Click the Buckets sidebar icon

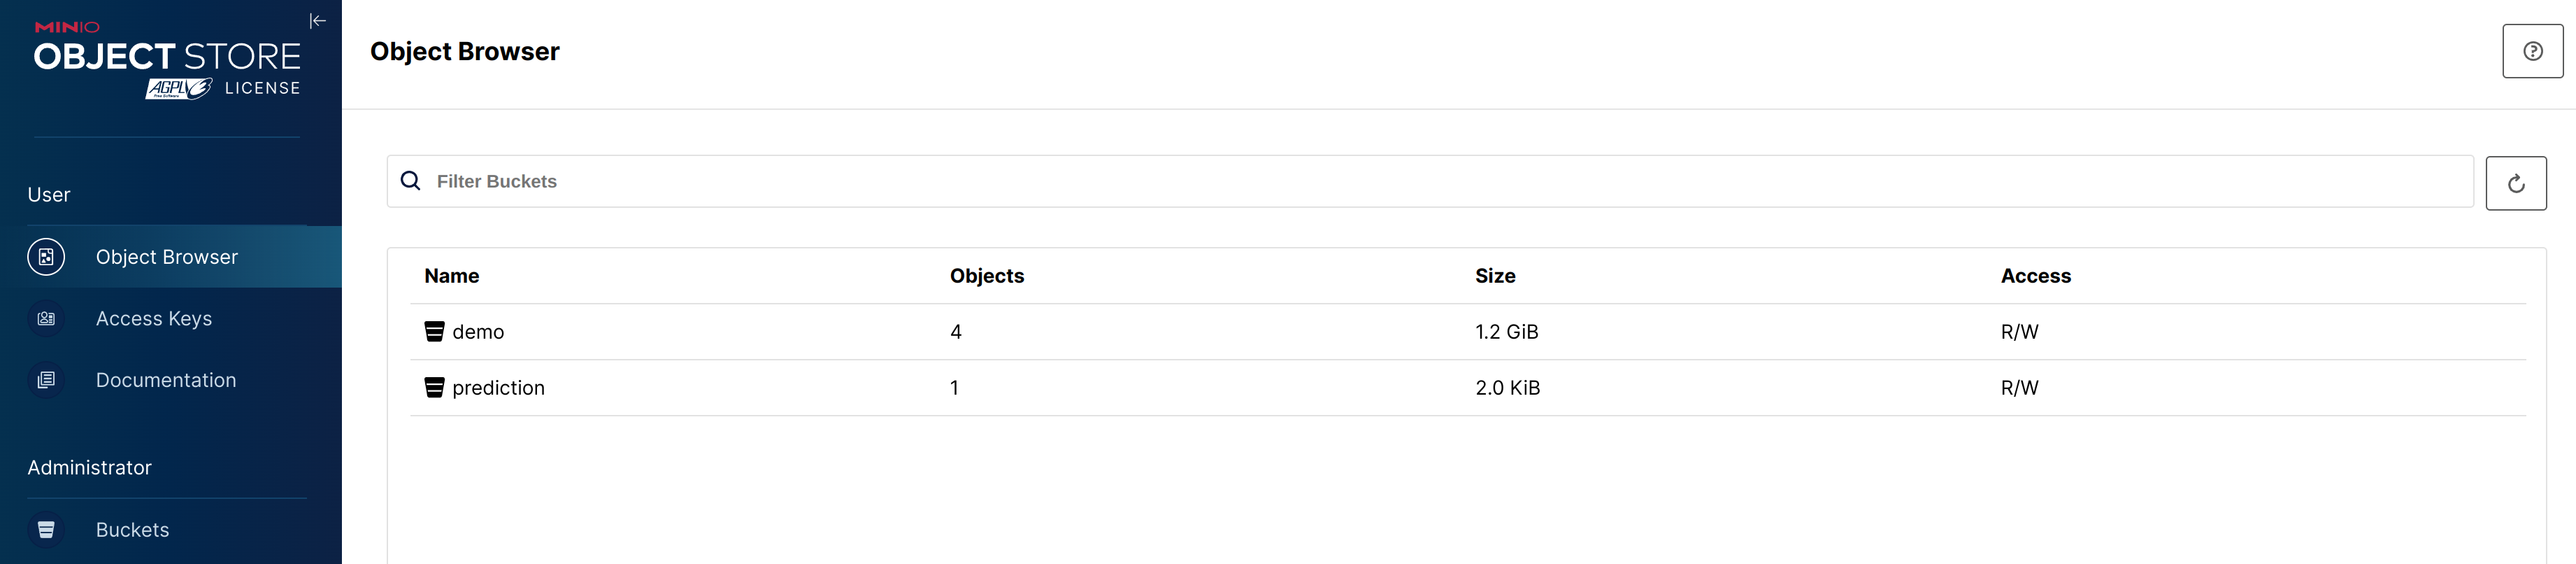[x=46, y=530]
